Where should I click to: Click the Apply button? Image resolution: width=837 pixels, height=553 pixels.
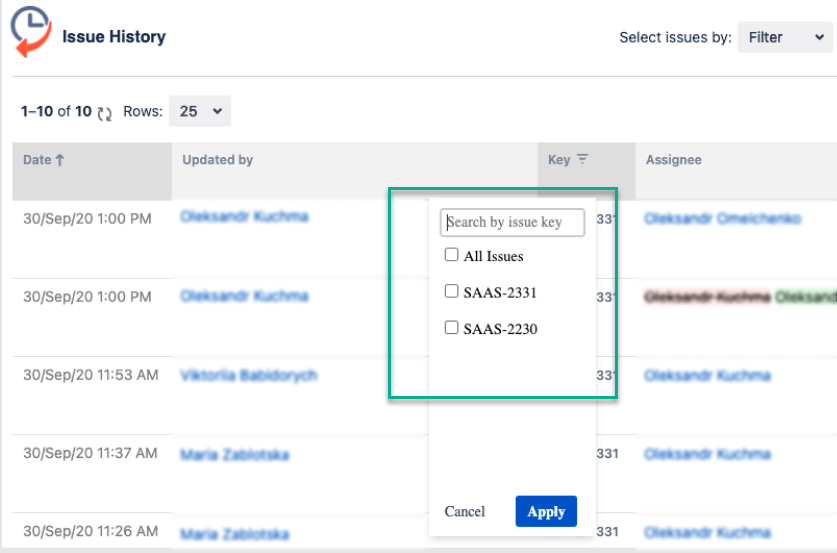(546, 511)
